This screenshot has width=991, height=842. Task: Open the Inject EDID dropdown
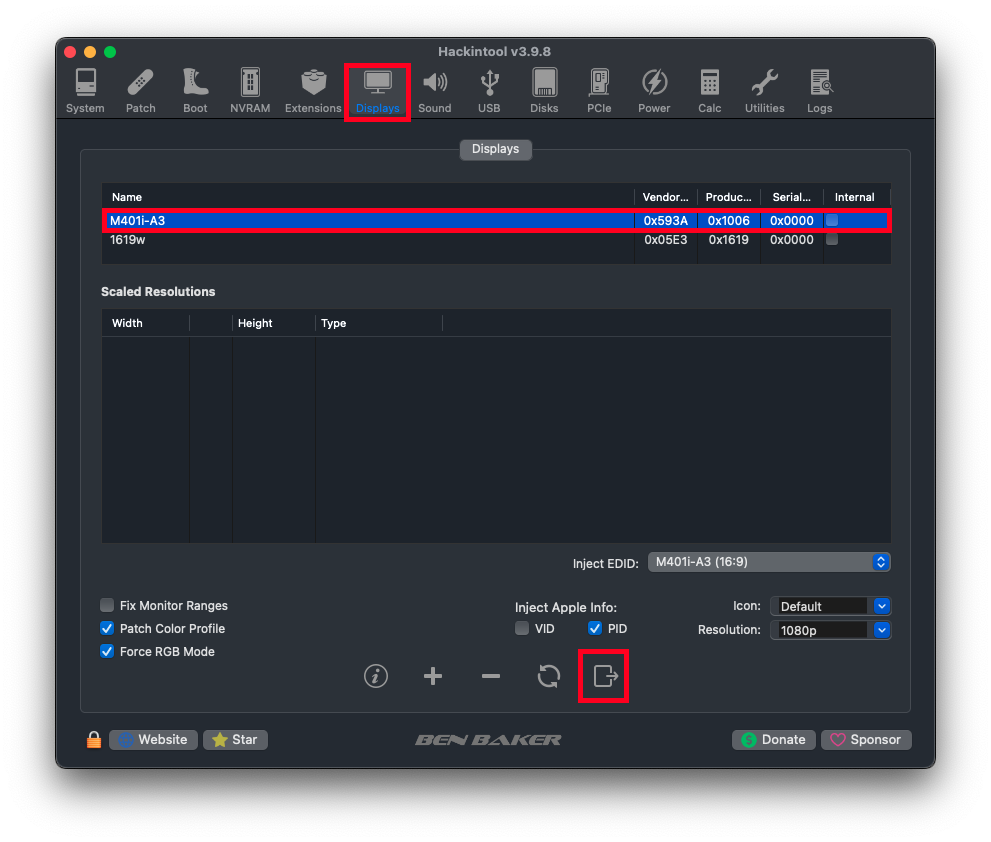(769, 562)
